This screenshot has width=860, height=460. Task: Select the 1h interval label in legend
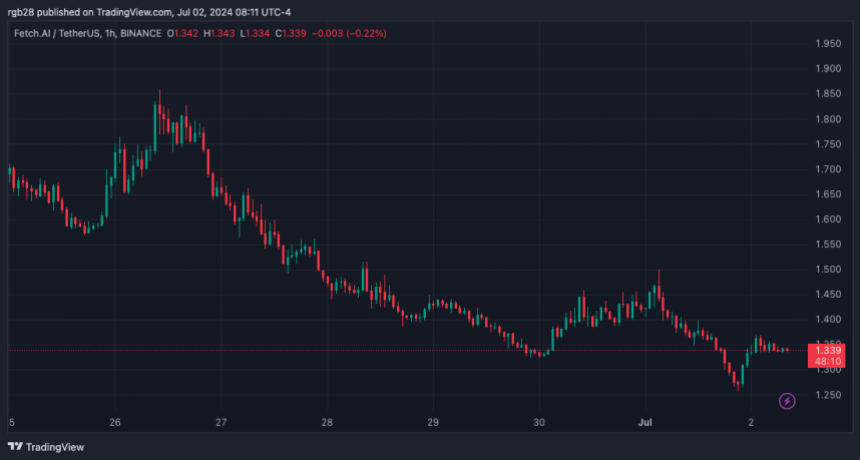[115, 34]
